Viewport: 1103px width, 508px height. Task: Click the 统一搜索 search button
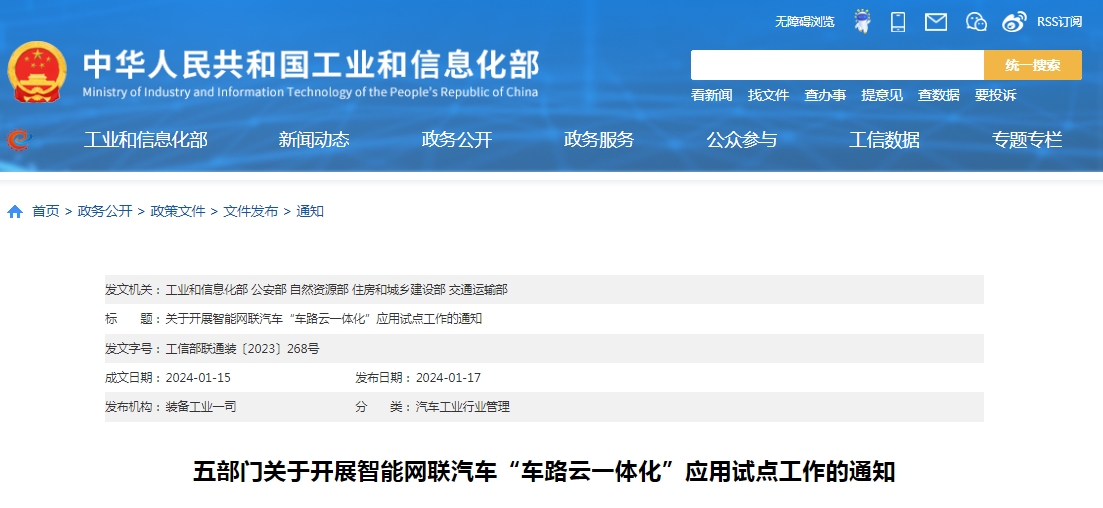click(x=1033, y=65)
